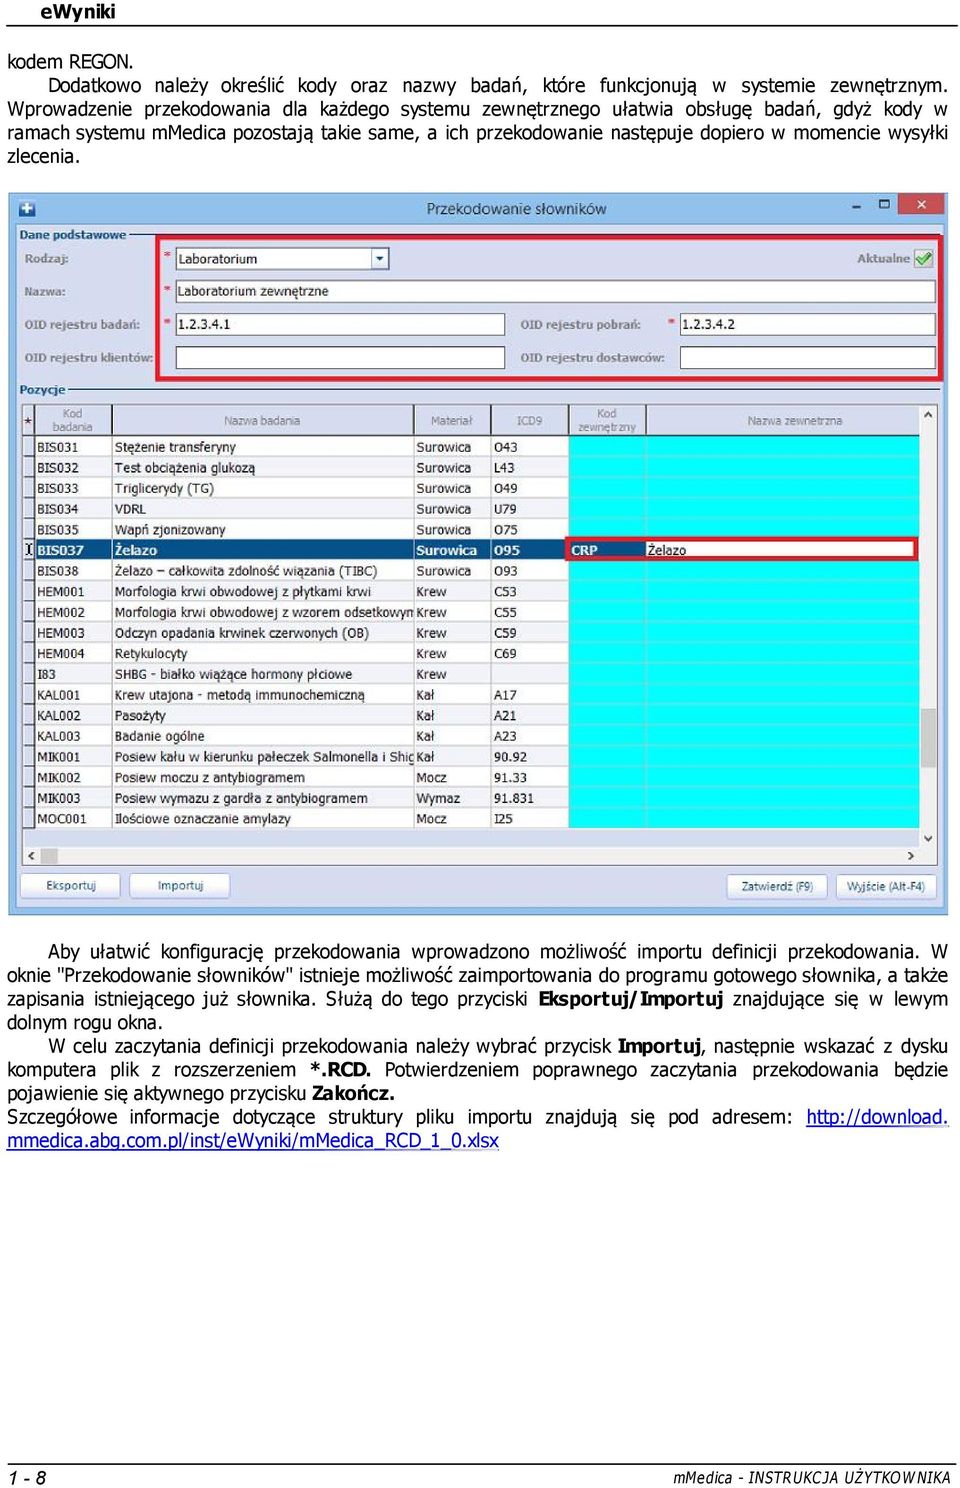Select row BIS033 Triglicerydy (TG)
This screenshot has height=1488, width=960.
pyautogui.click(x=471, y=488)
